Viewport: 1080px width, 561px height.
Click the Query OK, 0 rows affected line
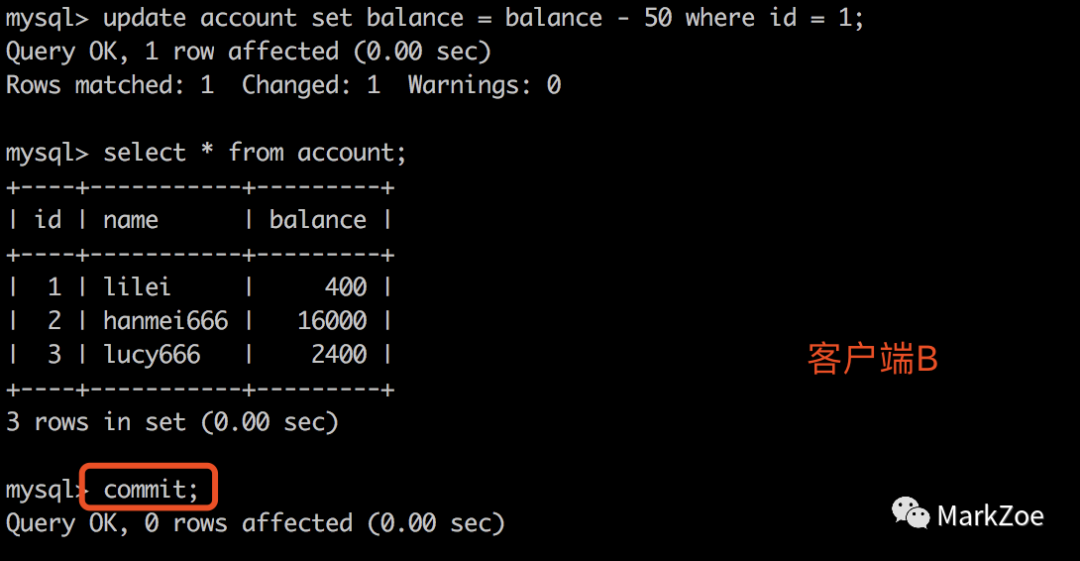(x=255, y=523)
